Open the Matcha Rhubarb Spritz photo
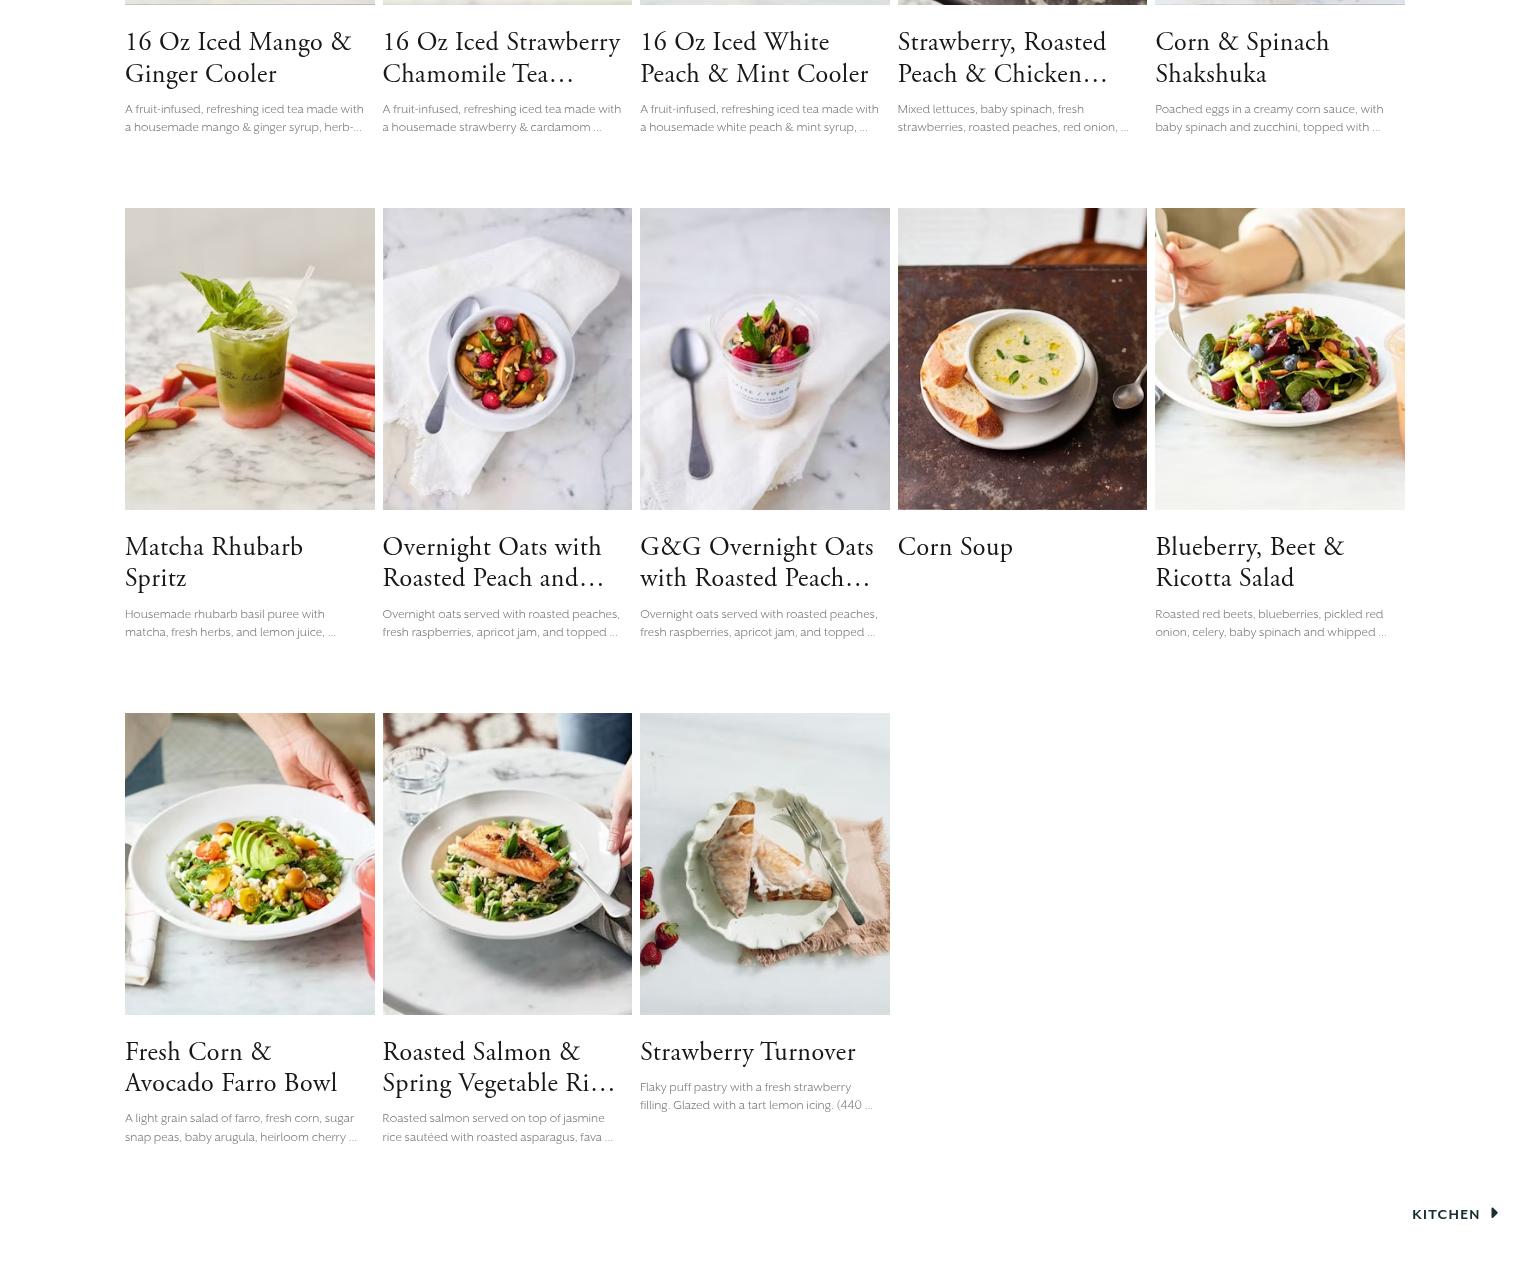 pyautogui.click(x=250, y=359)
